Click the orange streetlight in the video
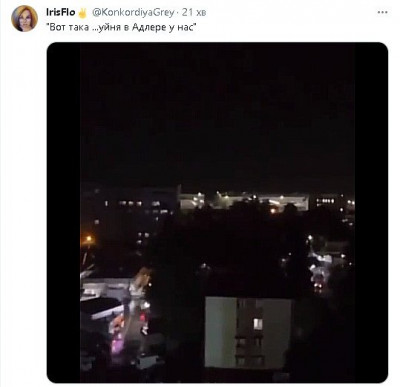This screenshot has height=387, width=400. [88, 239]
